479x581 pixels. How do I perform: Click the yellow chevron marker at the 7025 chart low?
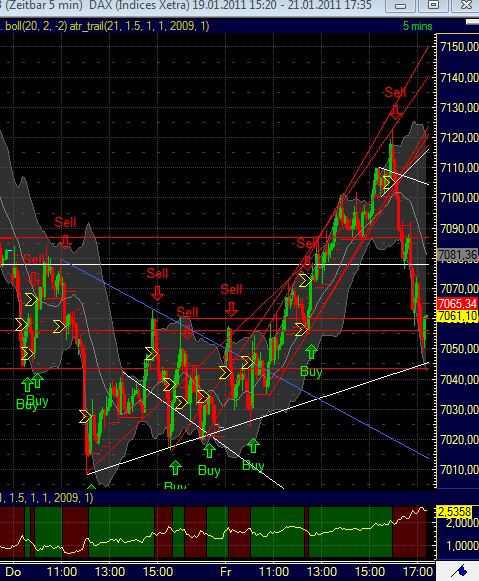[x=85, y=416]
